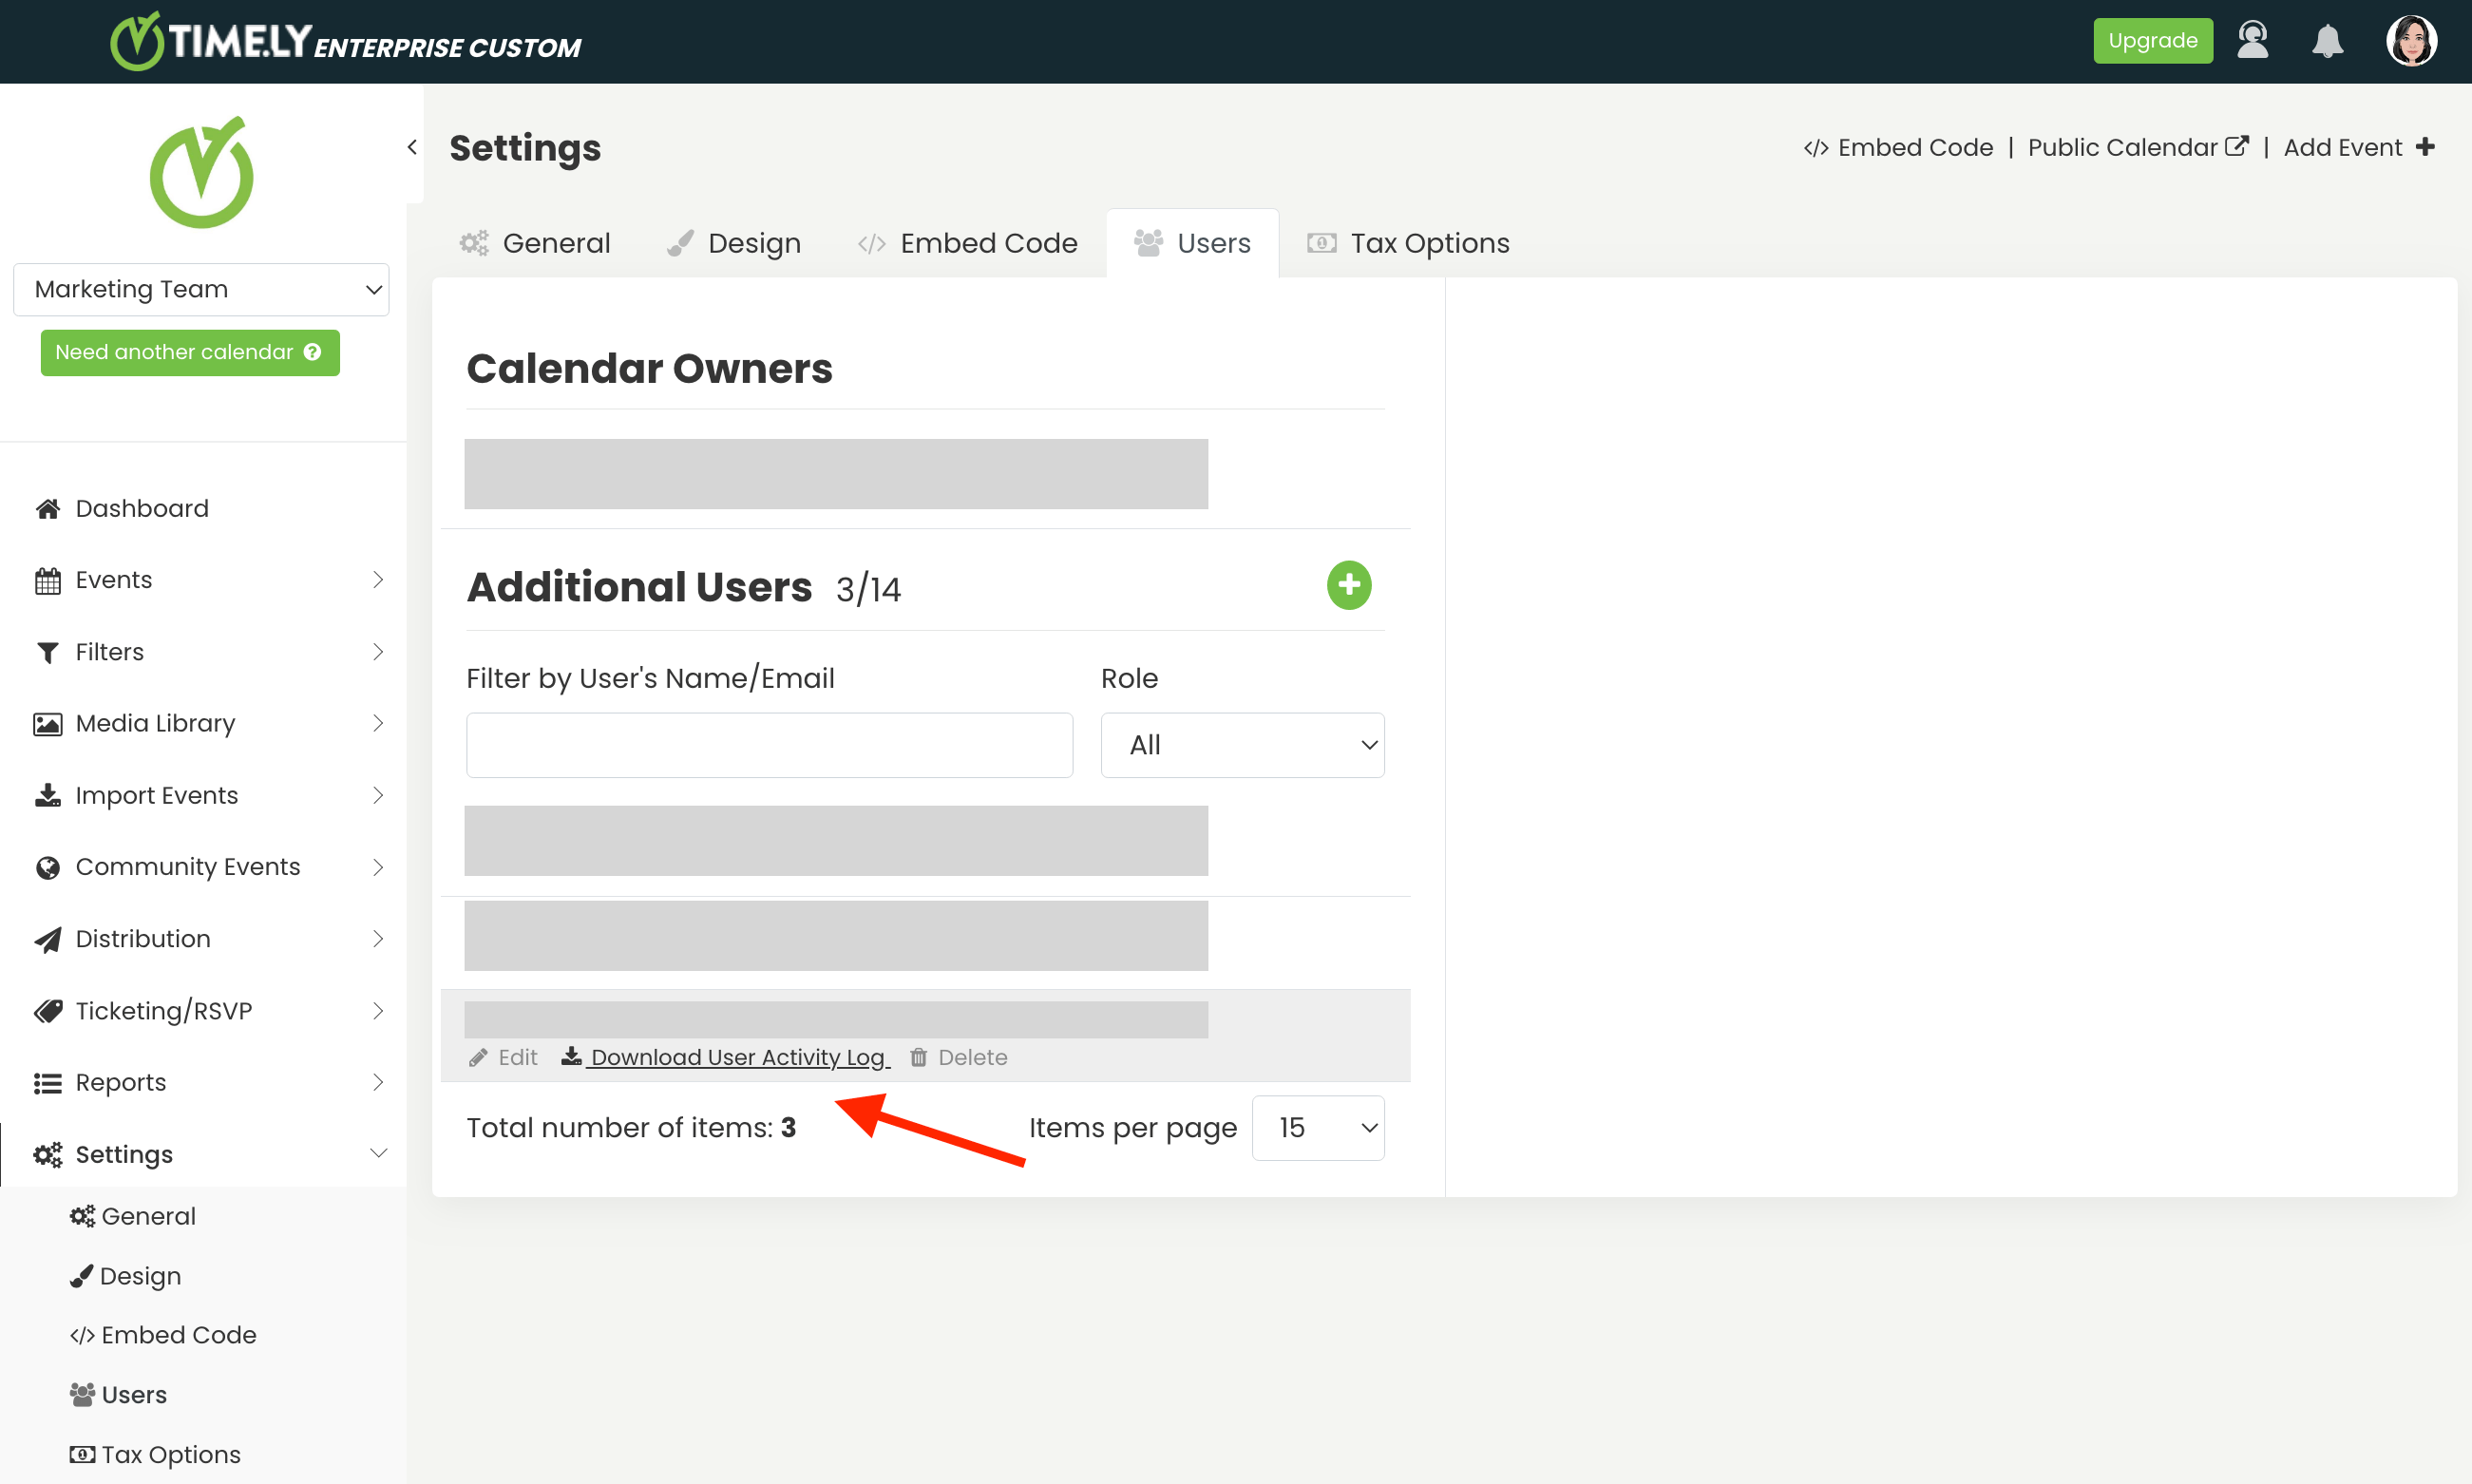Click the Community Events globe icon
2472x1484 pixels.
click(x=47, y=867)
